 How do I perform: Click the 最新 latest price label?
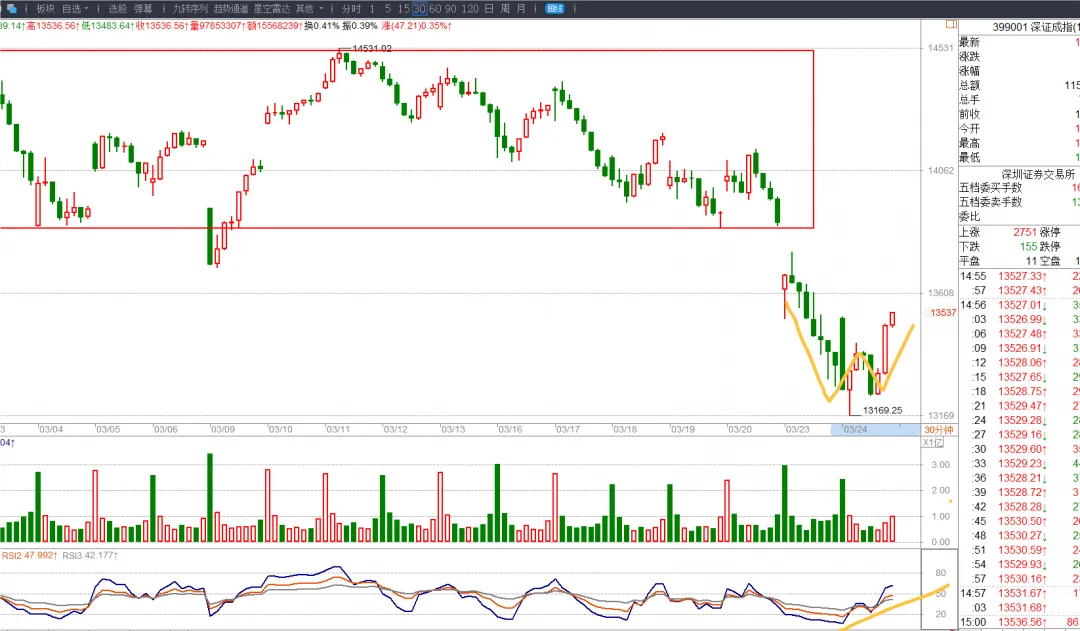coord(969,43)
